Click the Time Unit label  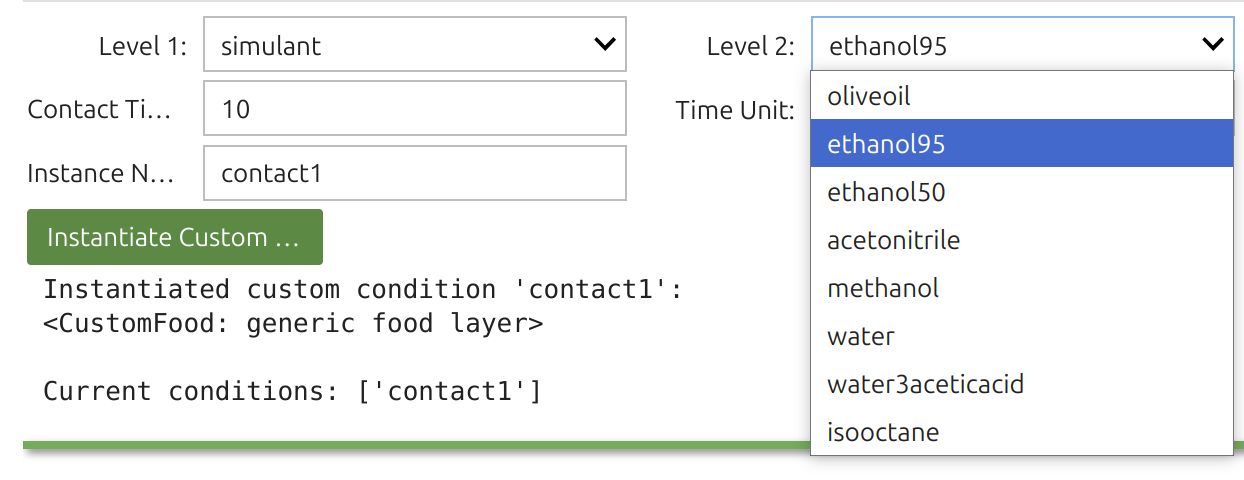[x=735, y=109]
